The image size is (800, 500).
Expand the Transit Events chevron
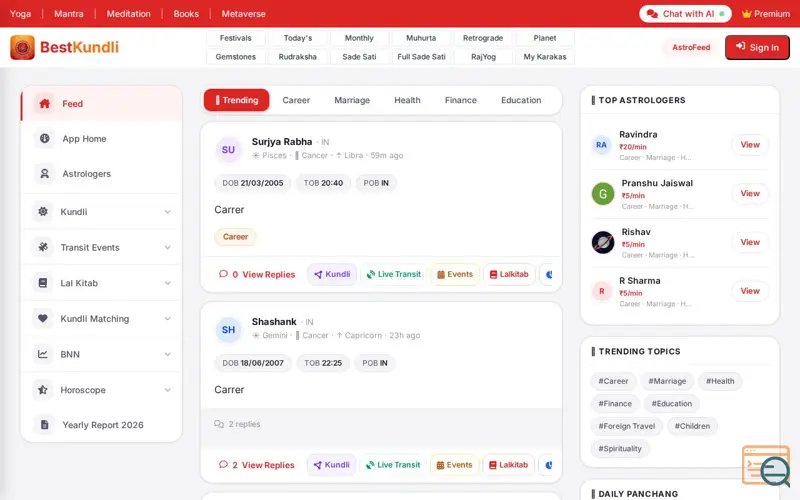[167, 247]
